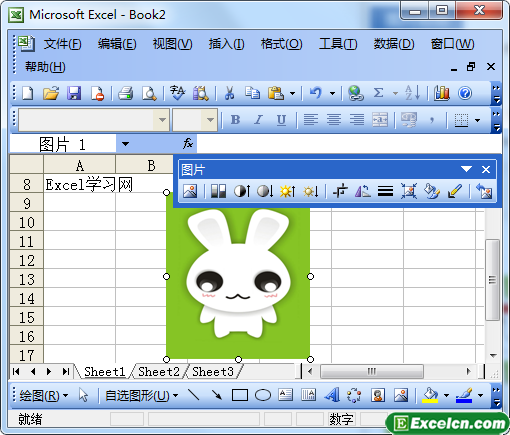Expand the AutoSum functions dropdown arrow

(x=395, y=93)
